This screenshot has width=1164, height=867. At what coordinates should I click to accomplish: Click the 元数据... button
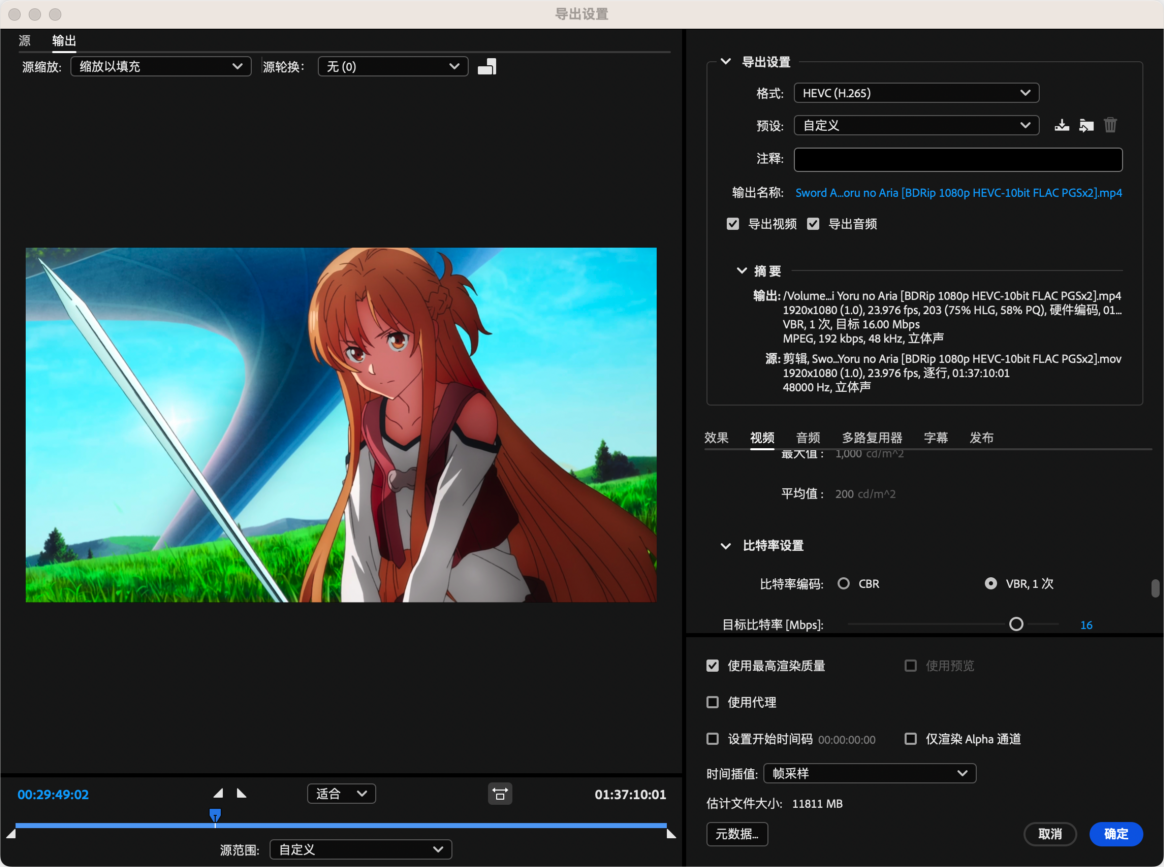(737, 834)
